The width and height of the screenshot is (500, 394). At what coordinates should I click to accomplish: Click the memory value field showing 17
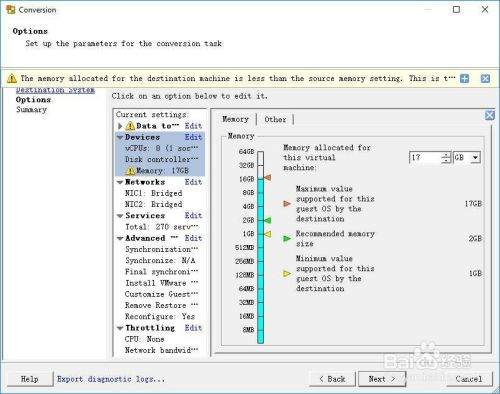pyautogui.click(x=426, y=157)
